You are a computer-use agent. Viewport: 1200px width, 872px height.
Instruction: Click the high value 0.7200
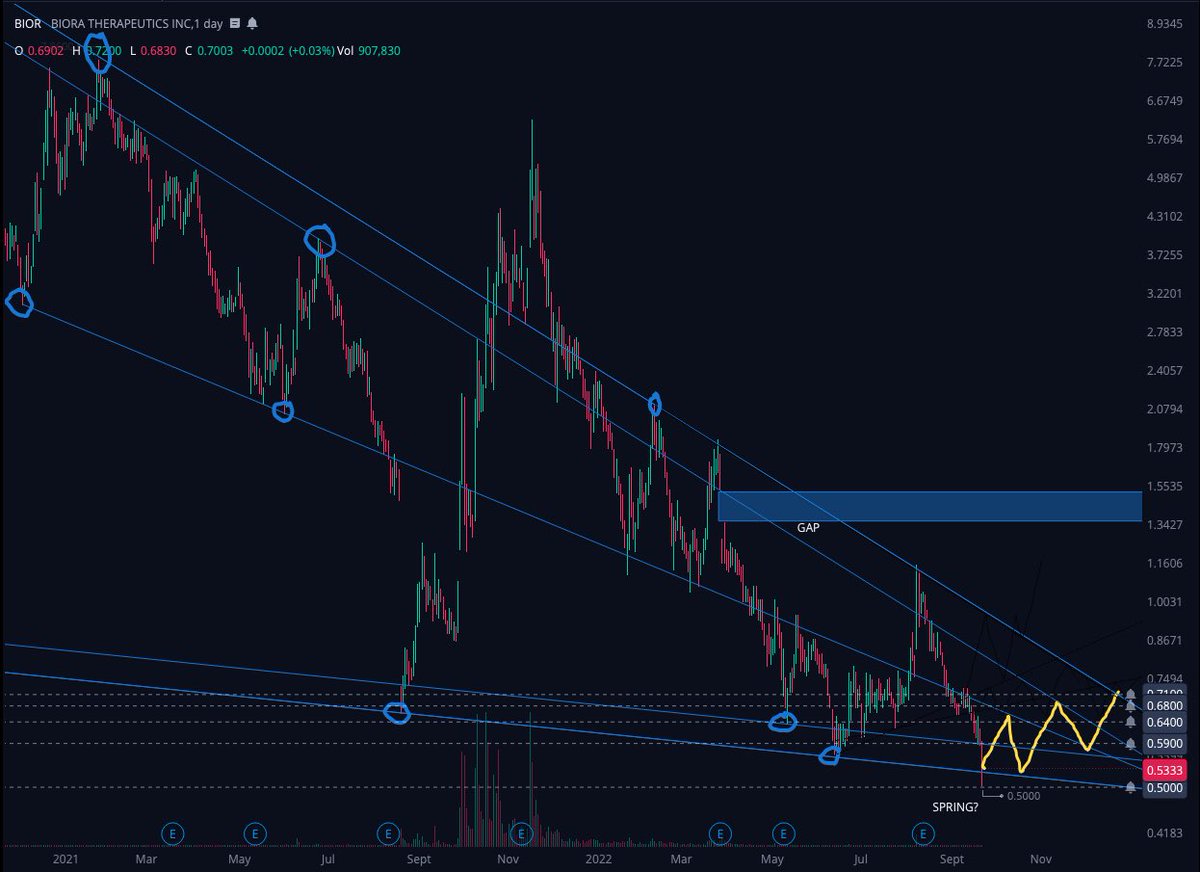point(103,49)
